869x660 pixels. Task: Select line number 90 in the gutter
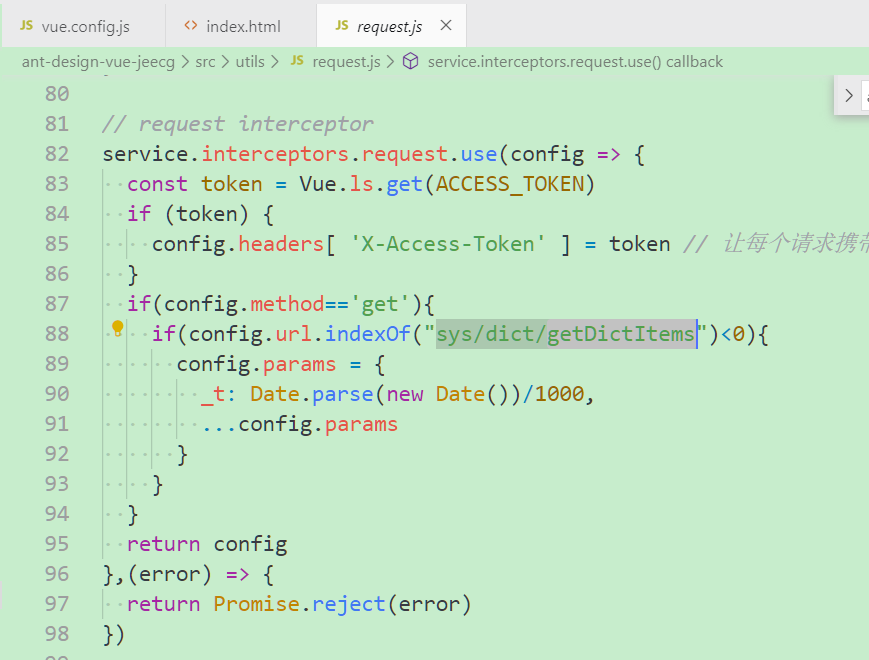click(57, 393)
